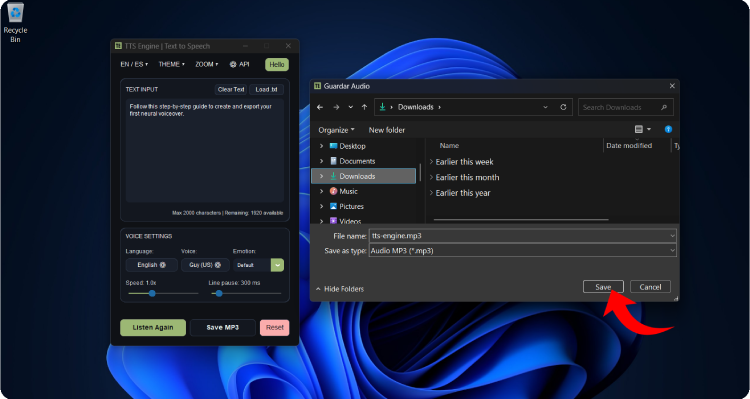Open view options dropdown arrow
The width and height of the screenshot is (750, 399).
[649, 129]
